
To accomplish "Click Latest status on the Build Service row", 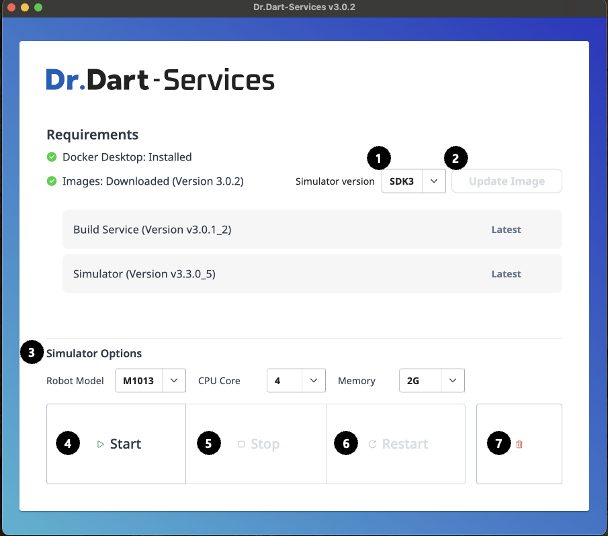I will (506, 230).
